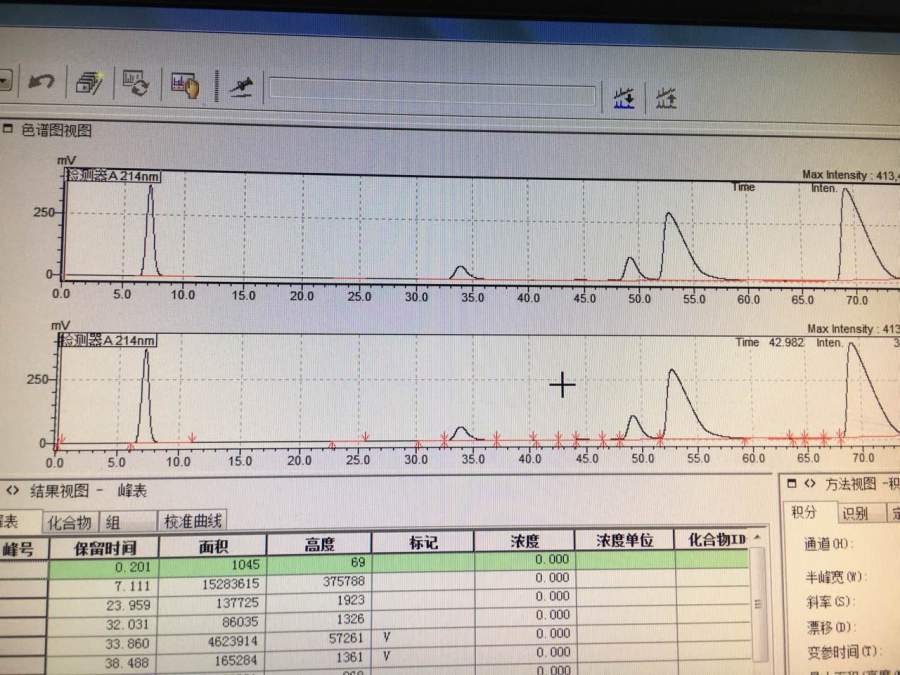Select retention time cell 33.860

[x=104, y=644]
